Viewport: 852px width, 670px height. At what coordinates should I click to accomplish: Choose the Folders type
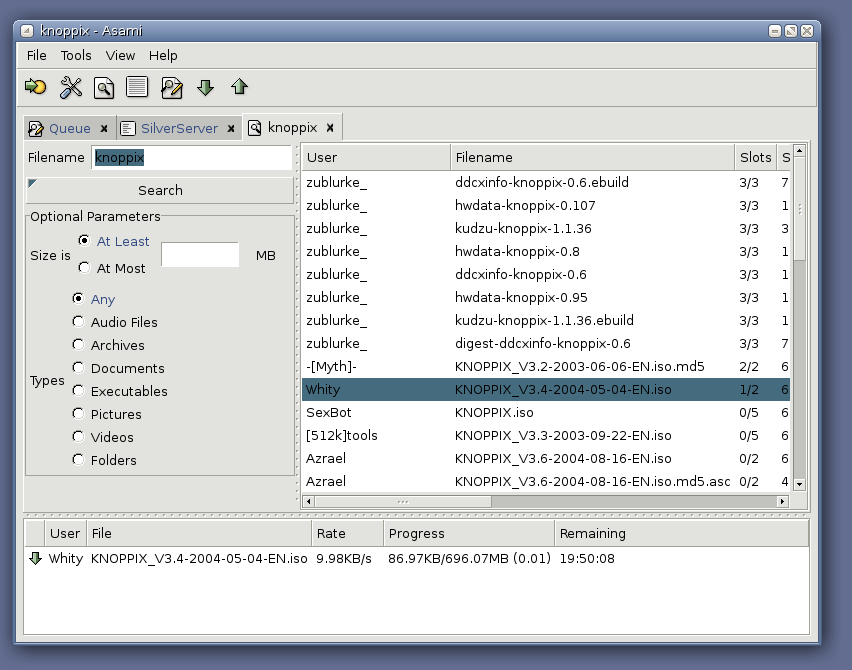[x=78, y=460]
